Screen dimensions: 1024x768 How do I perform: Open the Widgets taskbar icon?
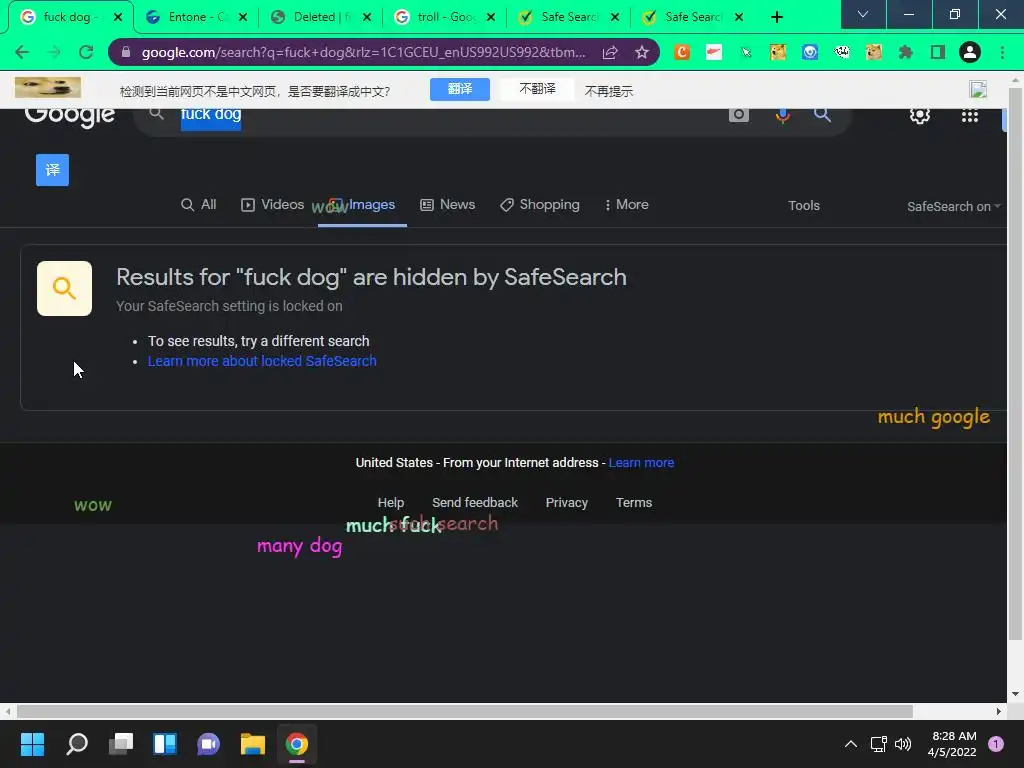point(165,744)
